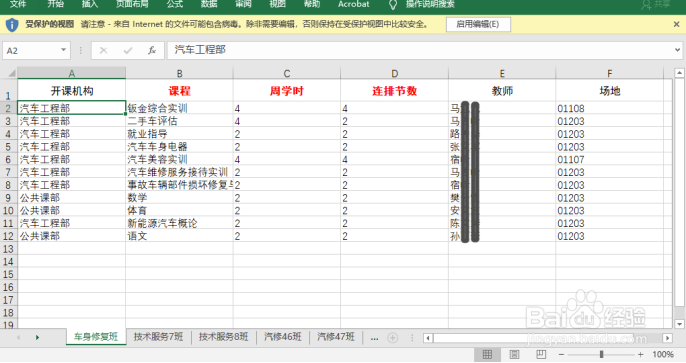Open the 帮助 ribbon tab
686x363 pixels.
[312, 4]
